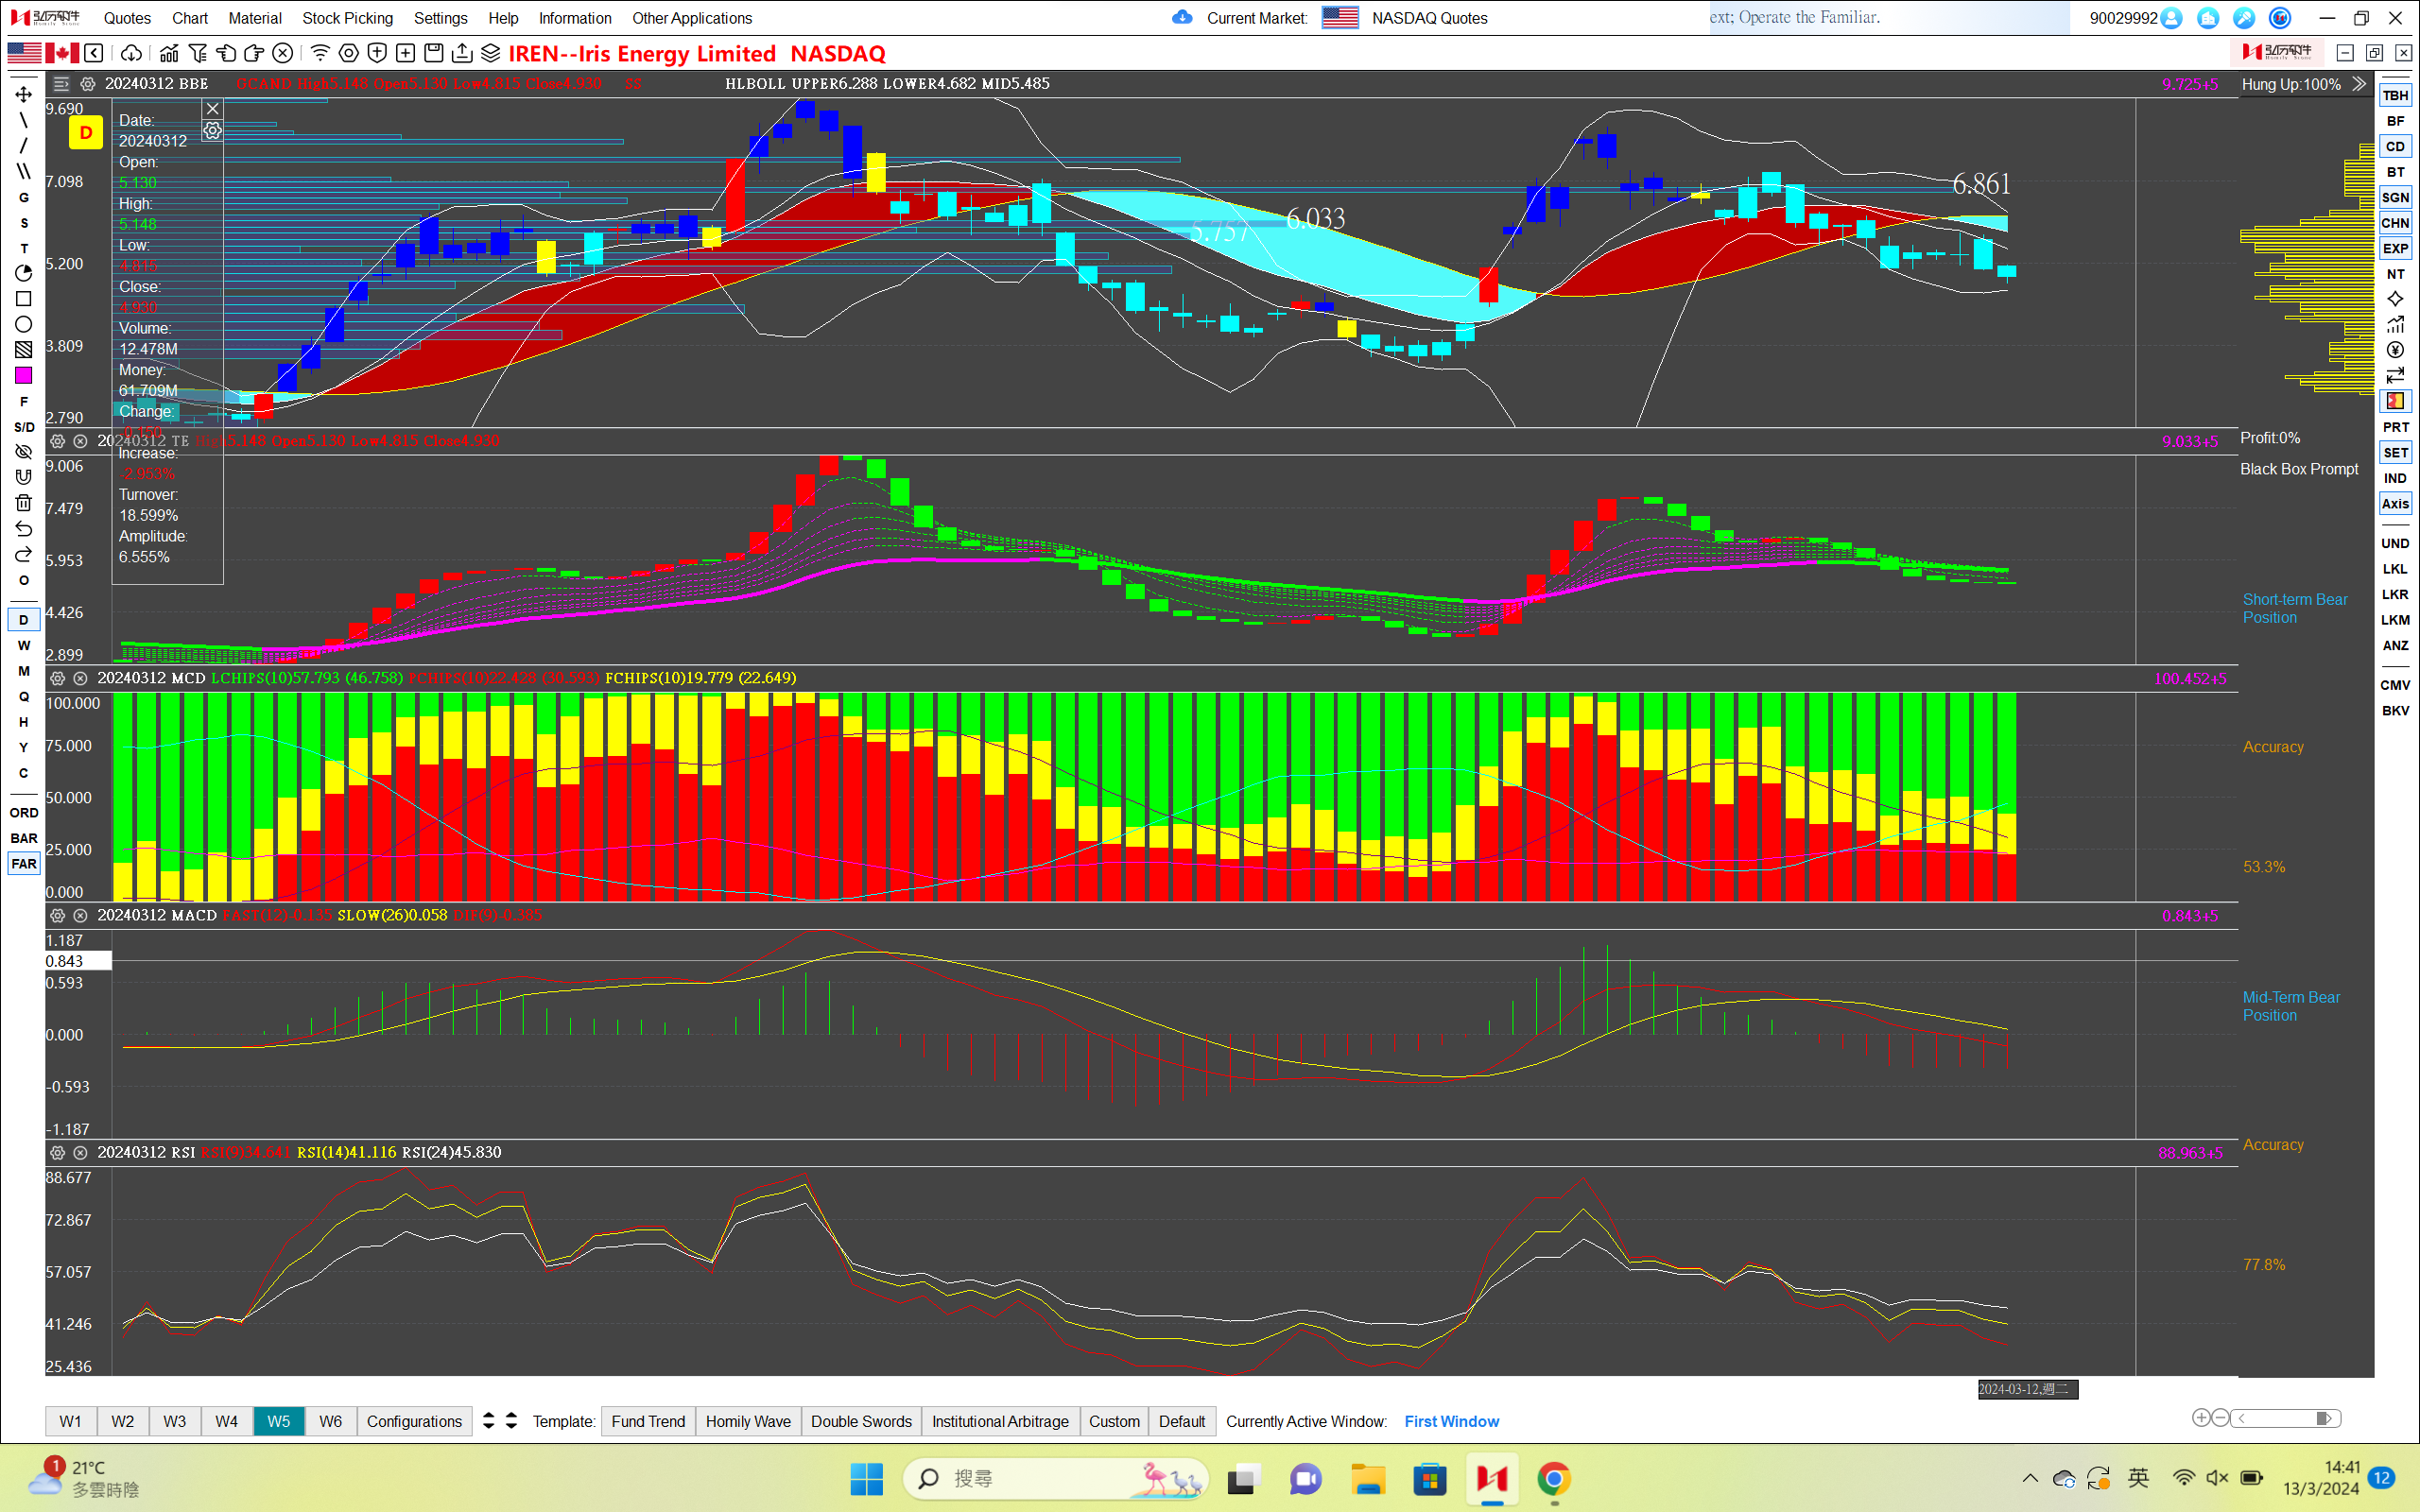Apply the Institutional Arbitrage template

tap(1000, 1421)
